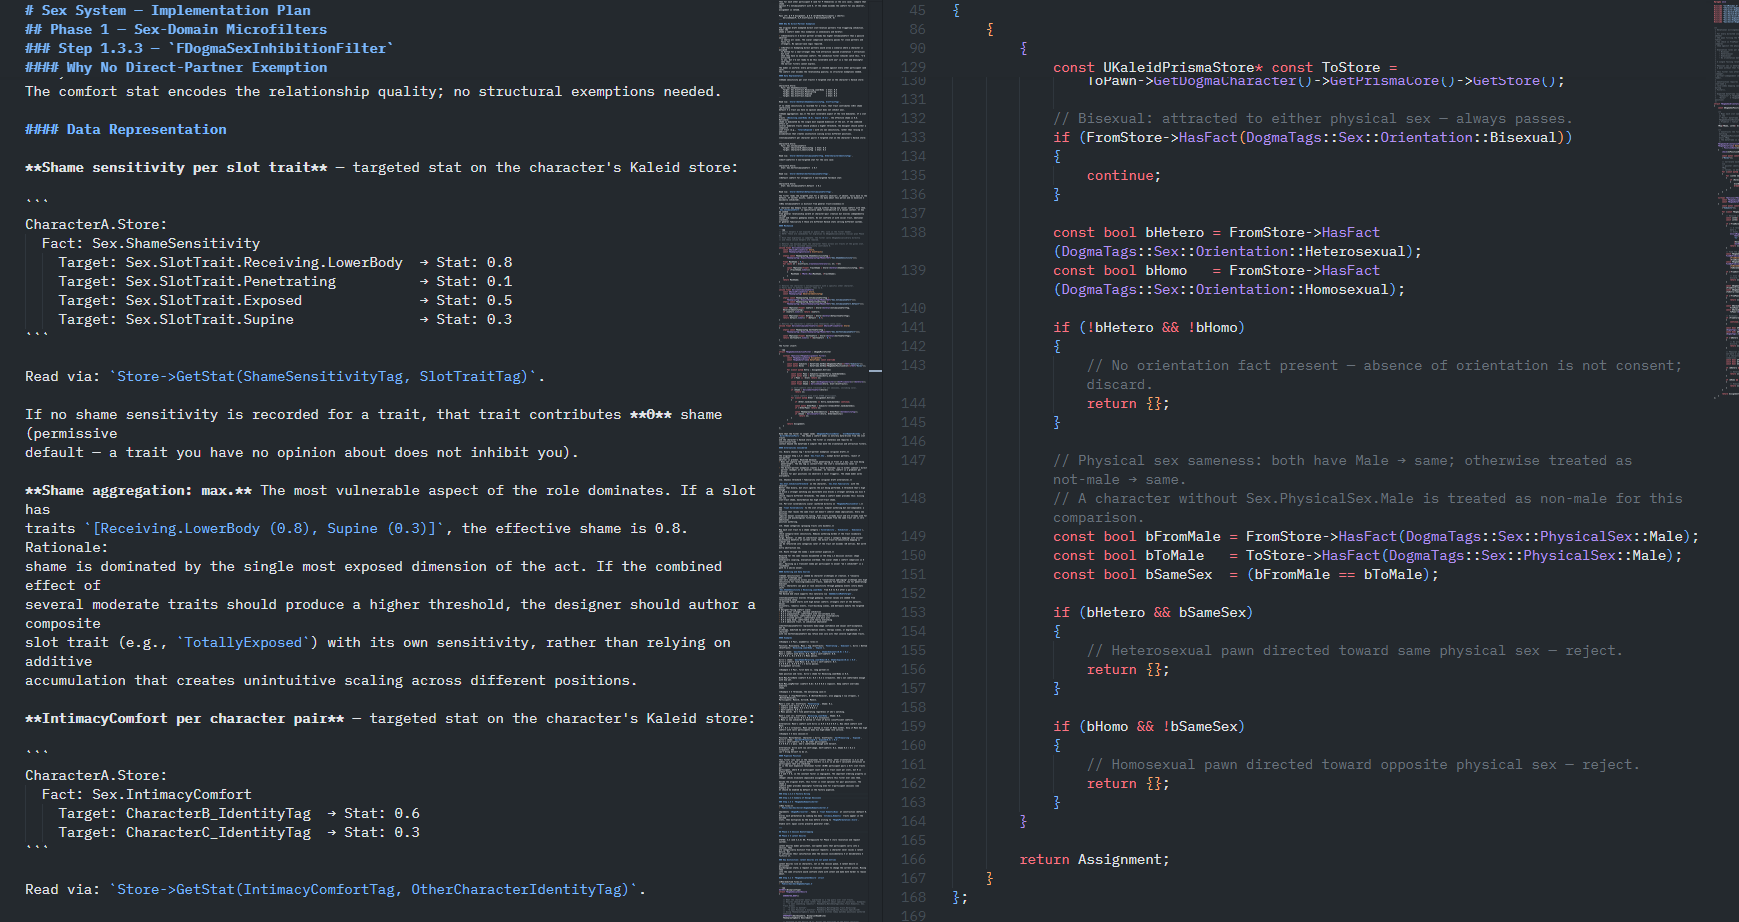Click the 'const bool bSameSex' declaration line
This screenshot has height=922, width=1739.
(1246, 575)
